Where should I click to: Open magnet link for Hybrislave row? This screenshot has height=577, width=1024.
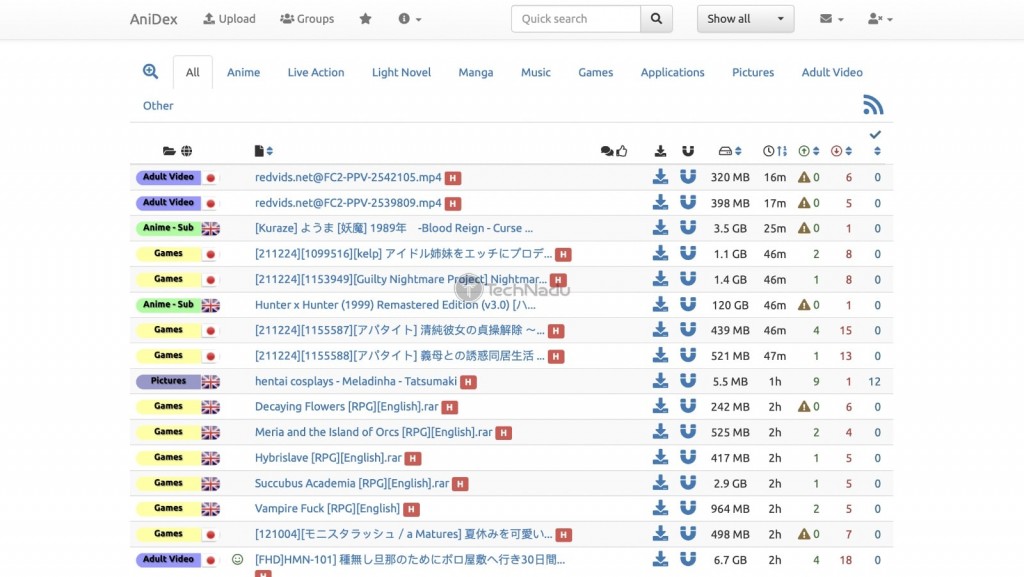[688, 457]
